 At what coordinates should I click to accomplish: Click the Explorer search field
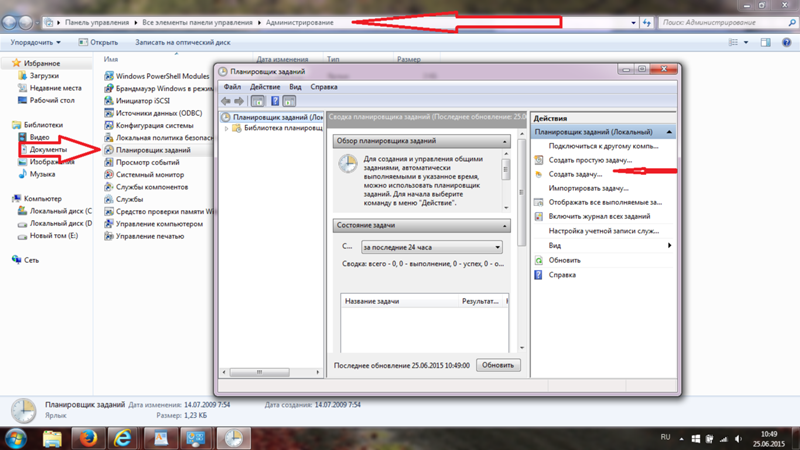(x=728, y=22)
